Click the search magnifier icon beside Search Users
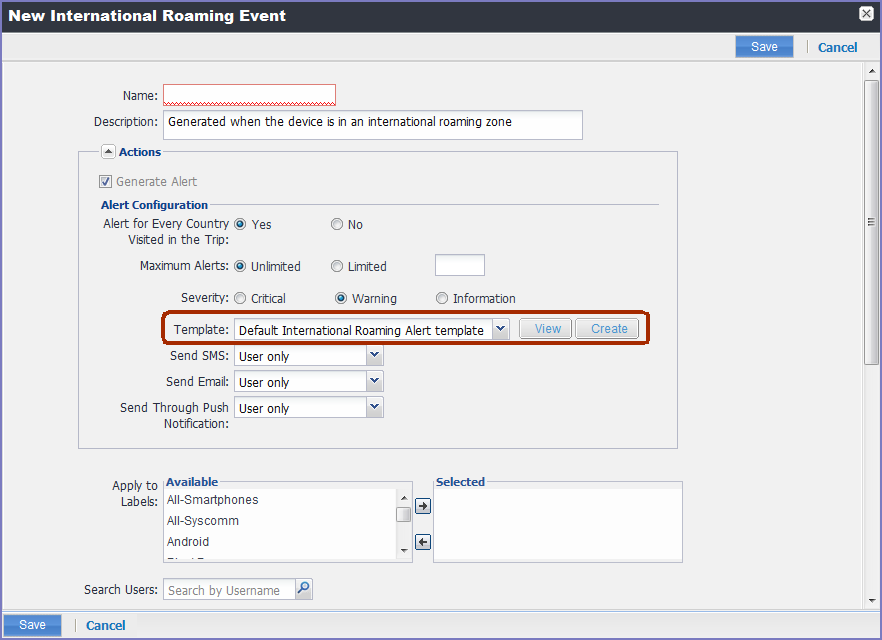 point(304,590)
